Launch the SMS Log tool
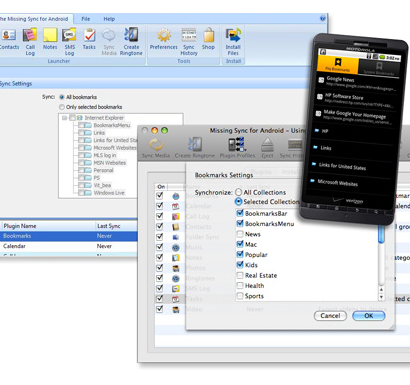The image size is (410, 385). (69, 42)
